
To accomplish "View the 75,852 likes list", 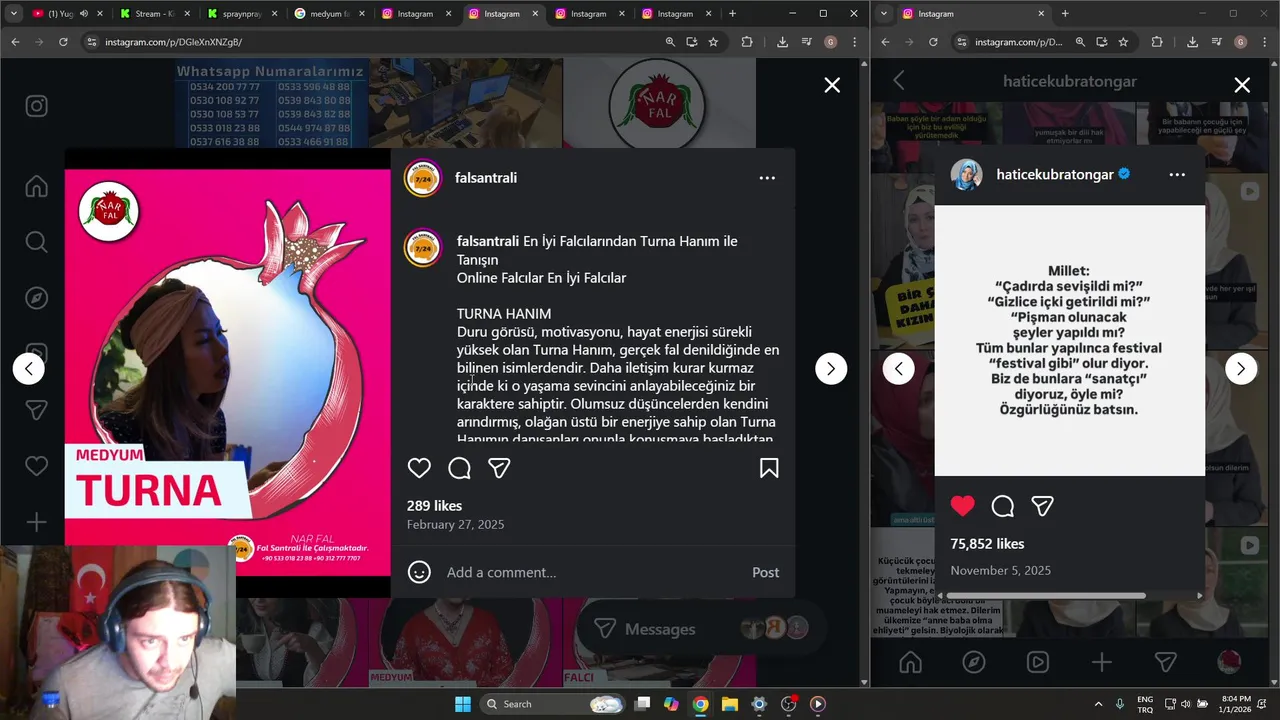I will coord(987,544).
